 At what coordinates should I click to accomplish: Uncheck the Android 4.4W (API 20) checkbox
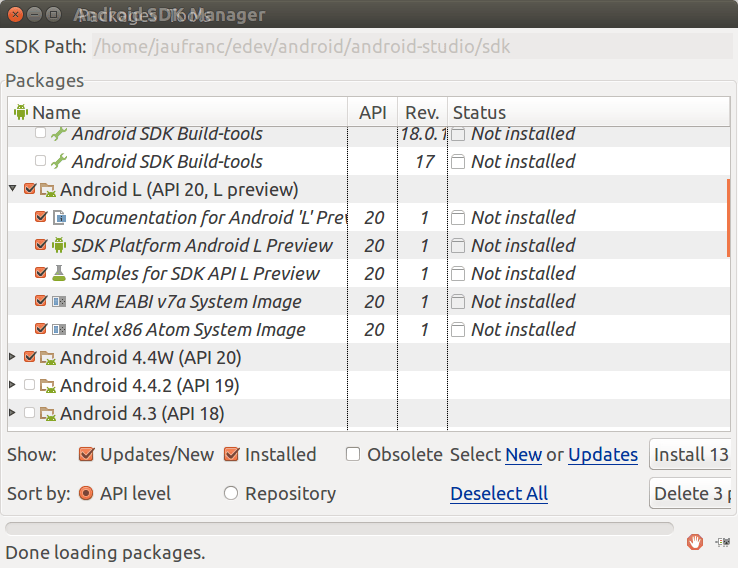30,357
